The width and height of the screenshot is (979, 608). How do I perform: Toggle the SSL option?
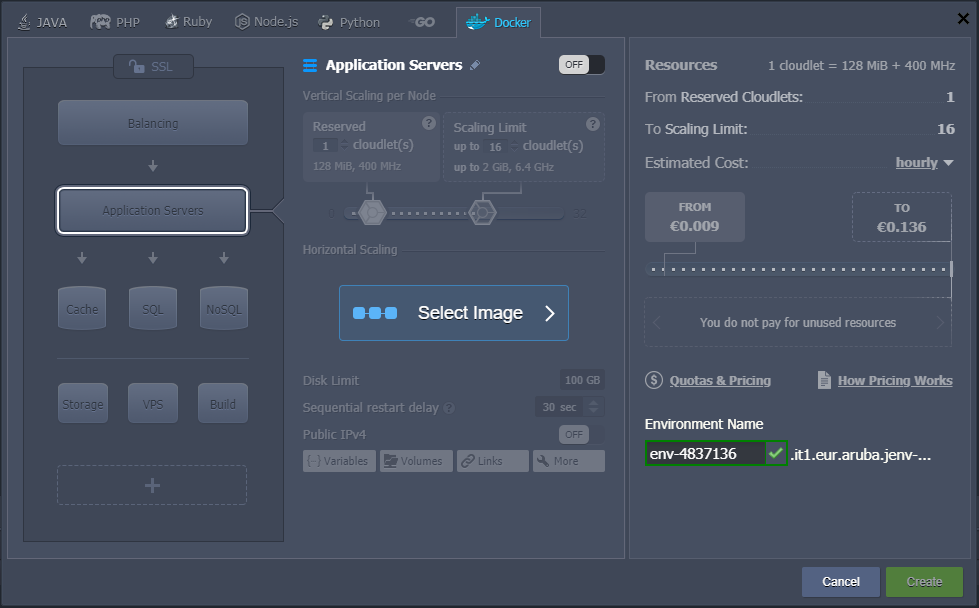[153, 67]
